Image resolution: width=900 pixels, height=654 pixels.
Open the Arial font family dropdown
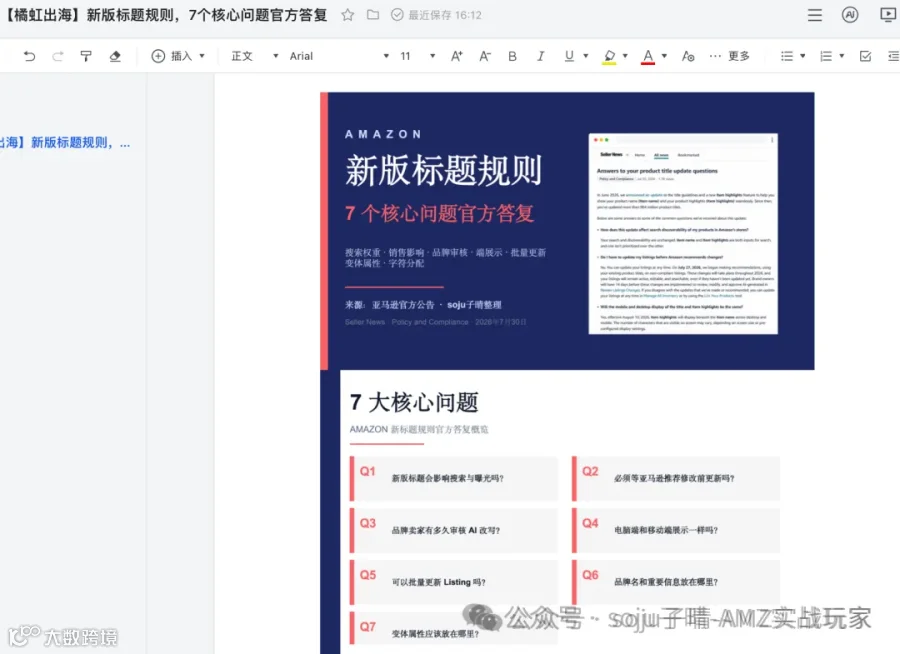pos(339,56)
